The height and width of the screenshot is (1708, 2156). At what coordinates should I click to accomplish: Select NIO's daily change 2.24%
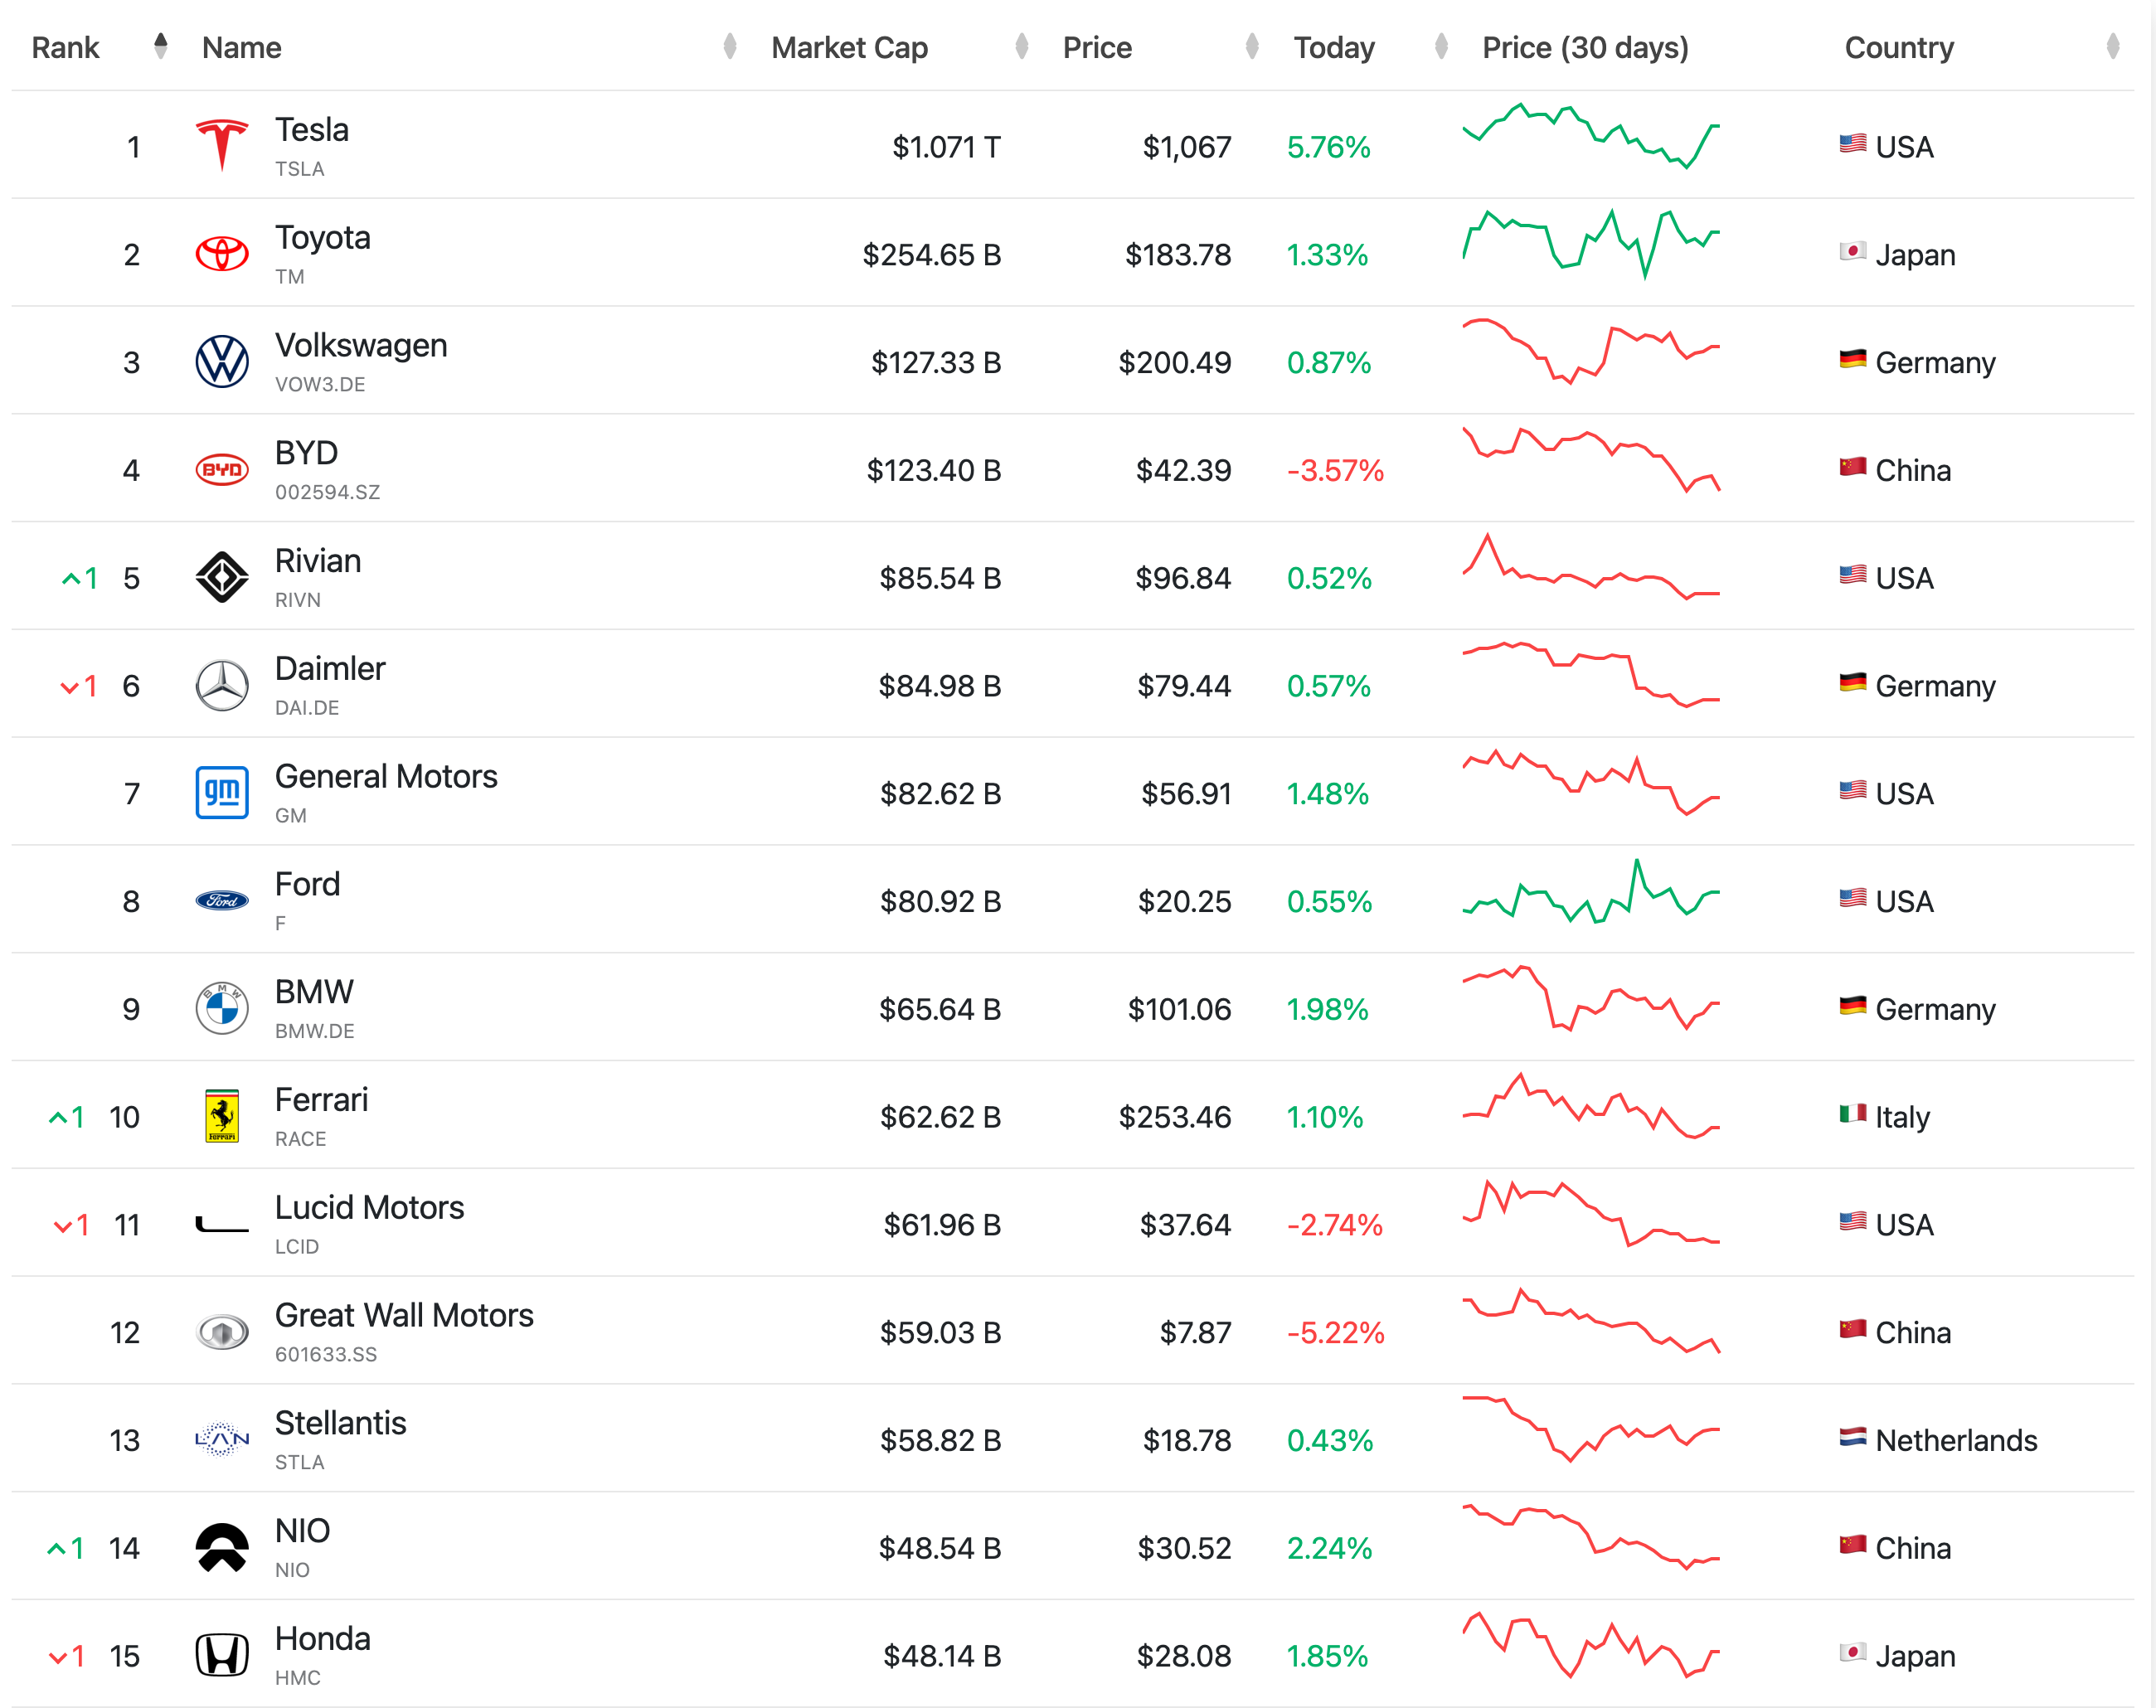coord(1329,1548)
